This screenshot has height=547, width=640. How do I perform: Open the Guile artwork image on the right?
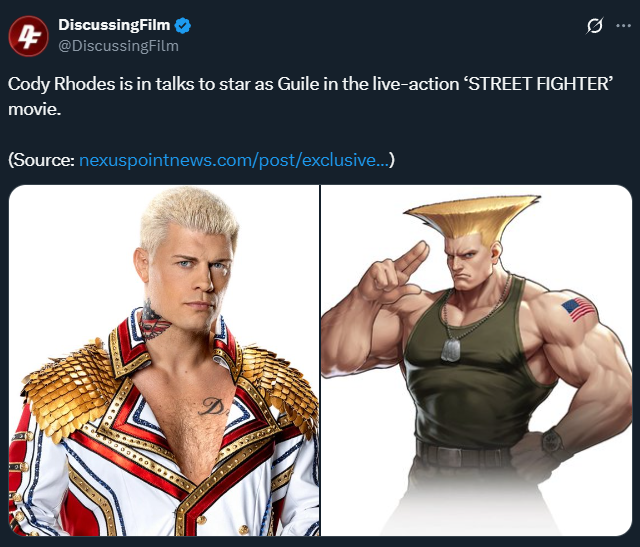[x=476, y=360]
